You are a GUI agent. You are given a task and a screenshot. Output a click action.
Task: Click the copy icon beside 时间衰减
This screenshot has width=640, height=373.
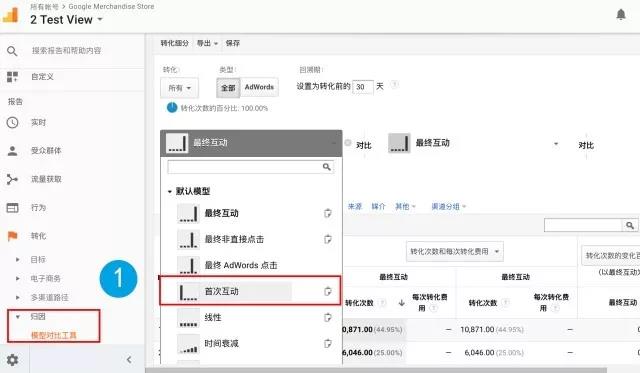click(327, 344)
